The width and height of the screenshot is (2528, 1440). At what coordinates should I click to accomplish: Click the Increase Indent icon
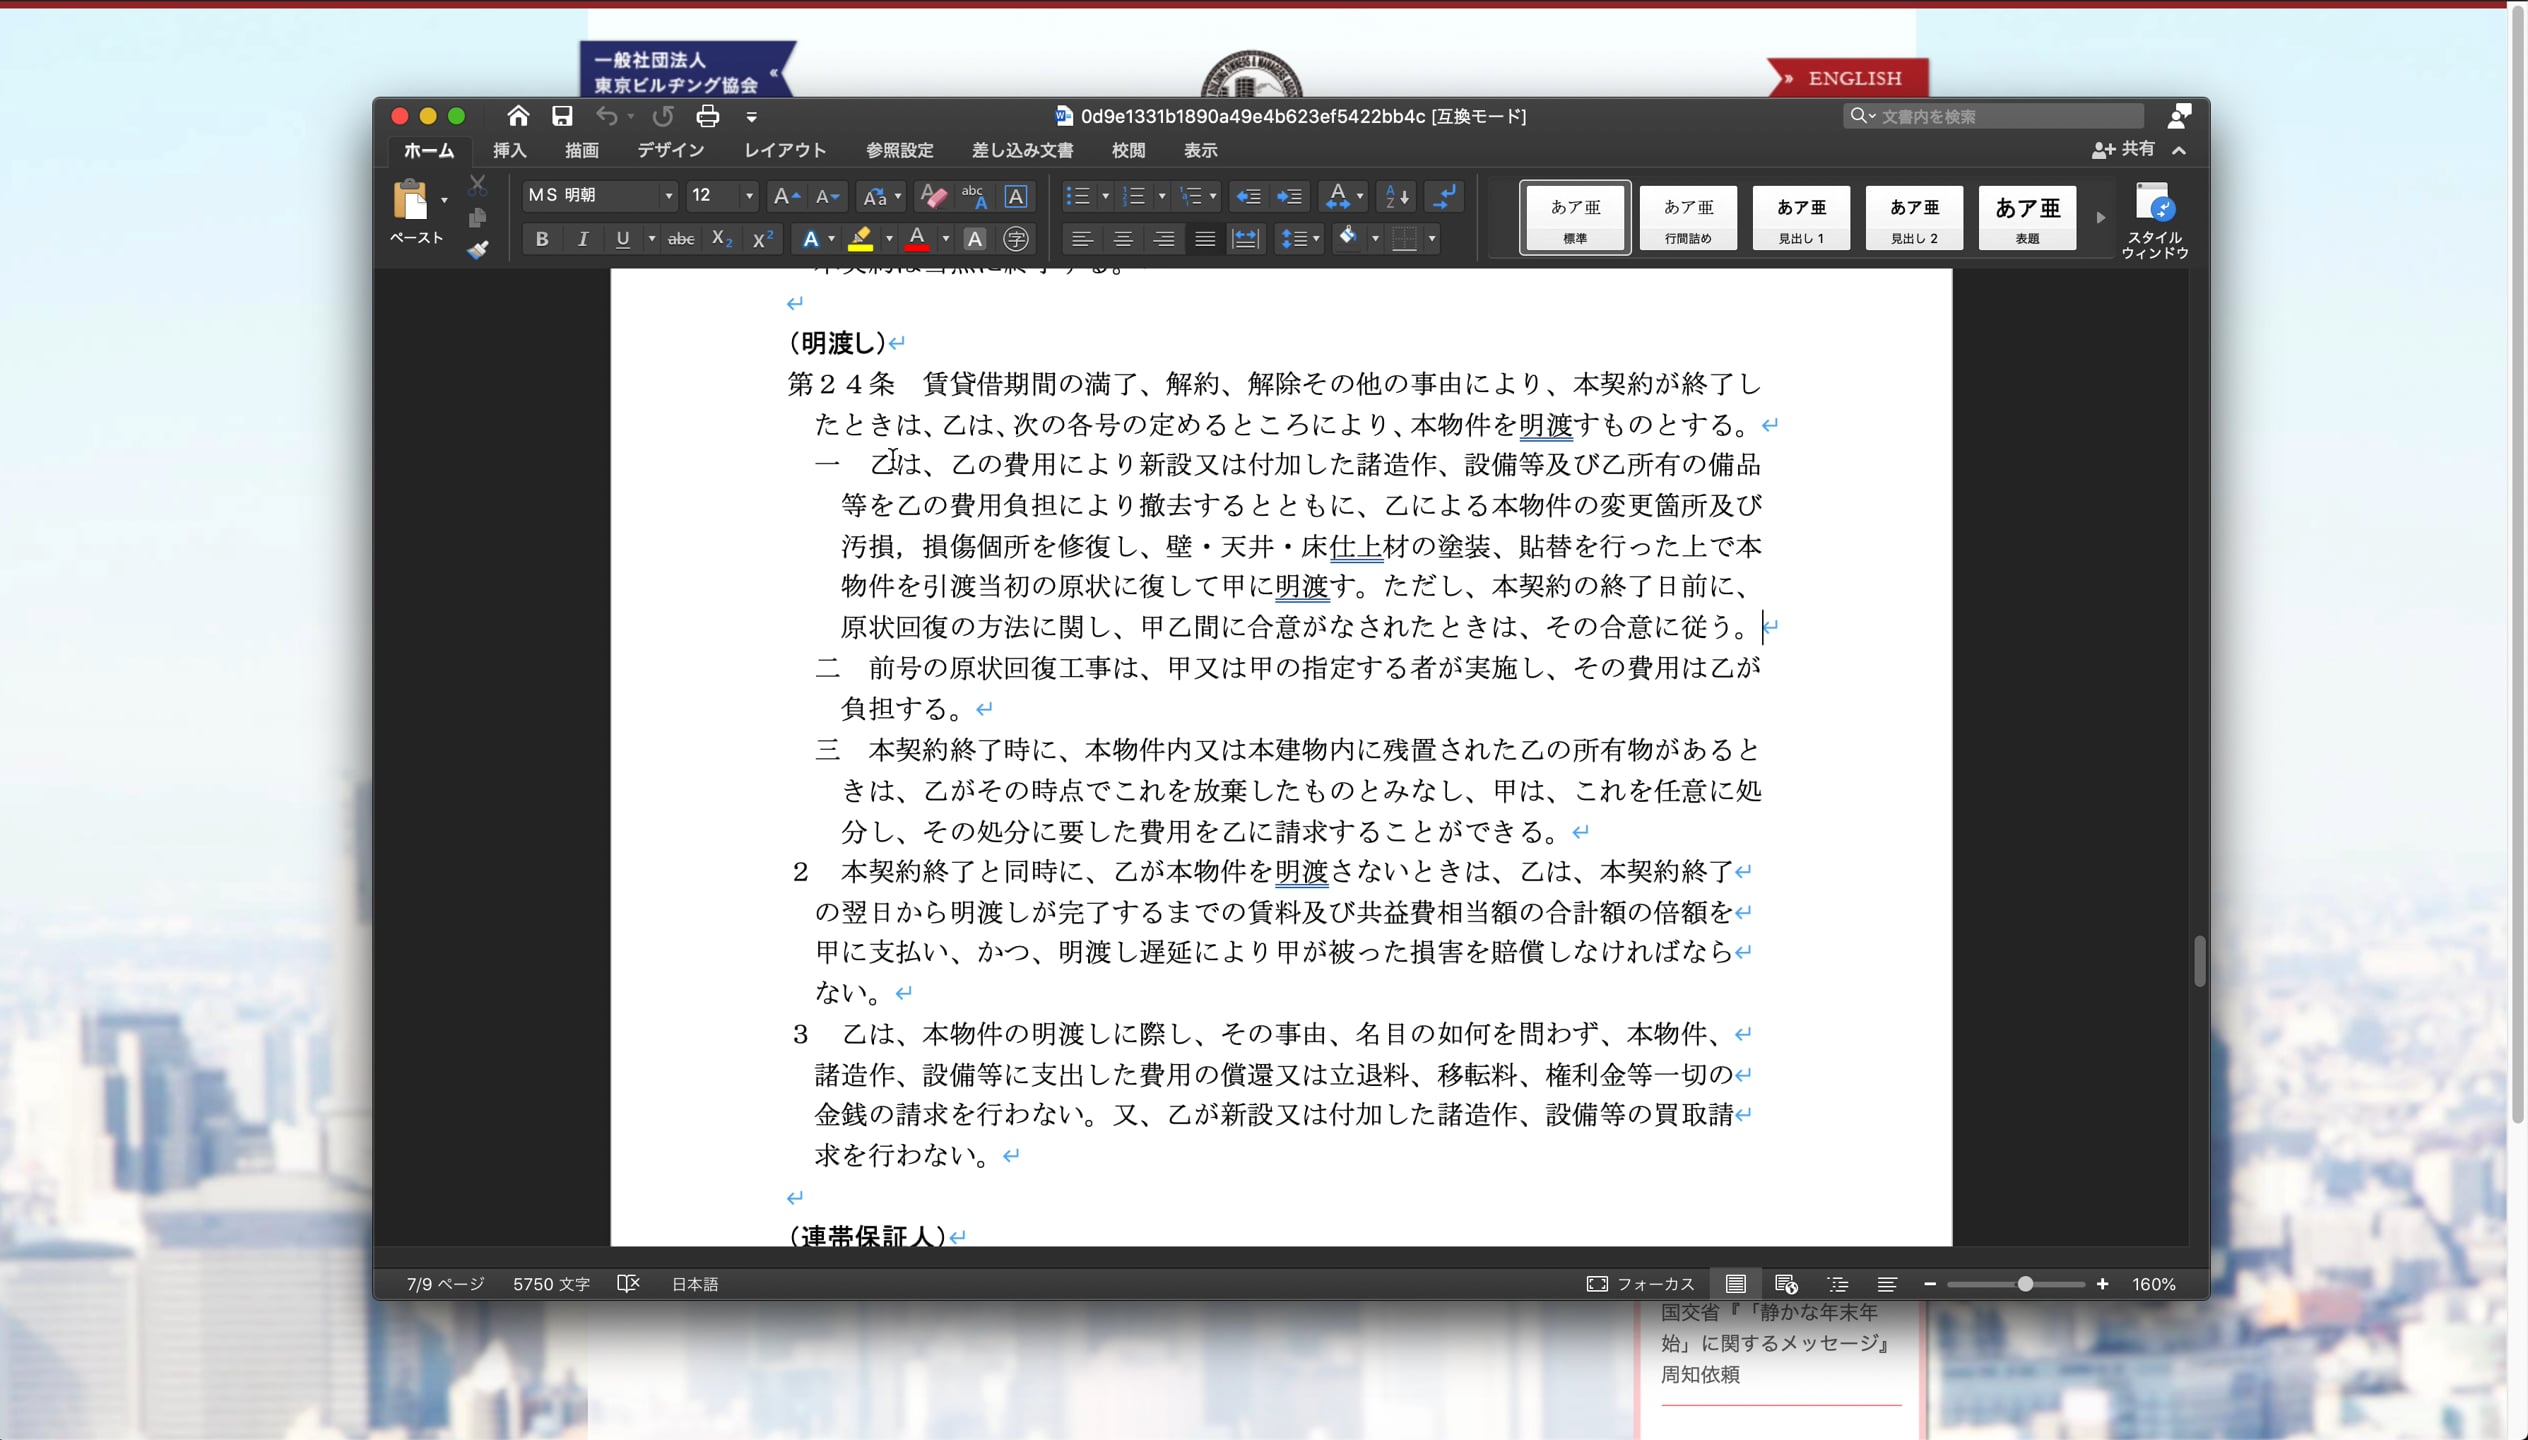(x=1290, y=196)
